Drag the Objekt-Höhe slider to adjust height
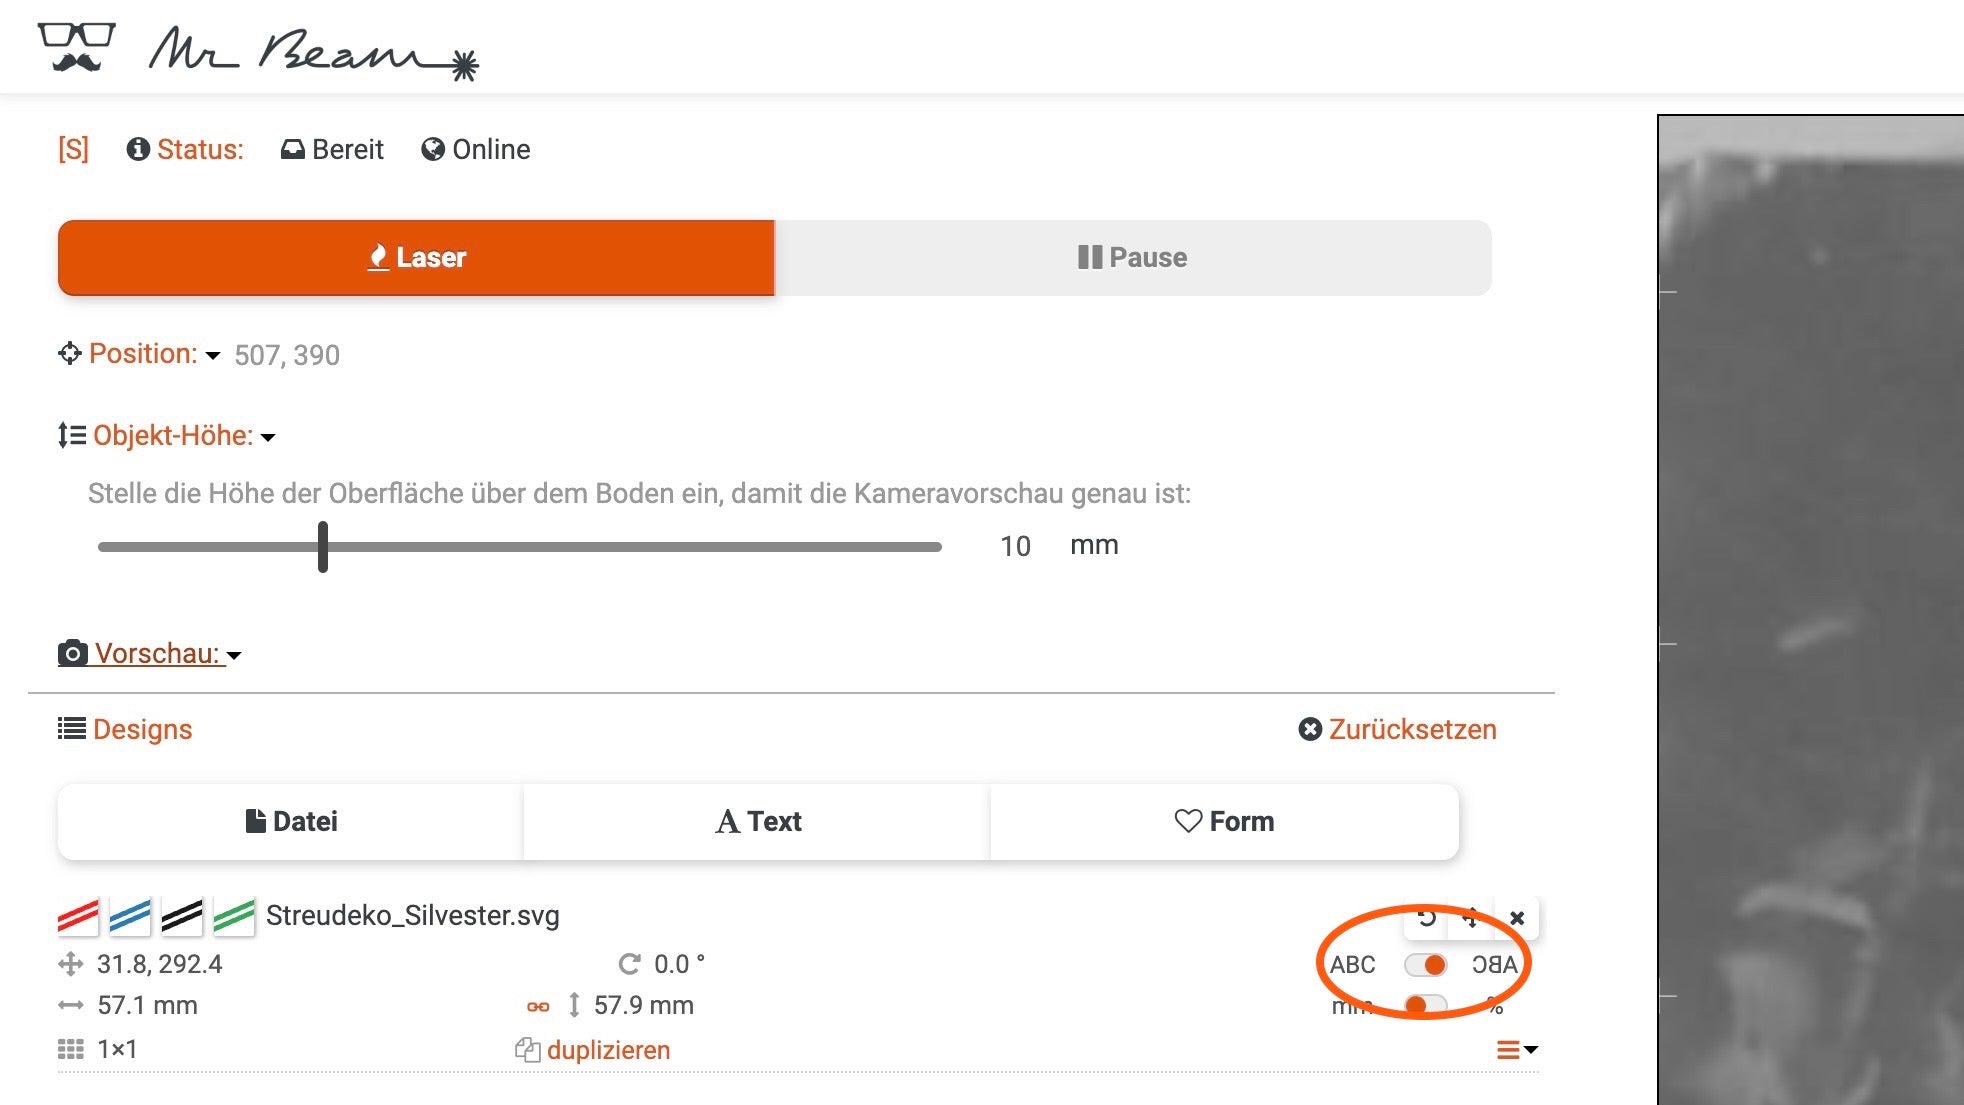 click(x=324, y=546)
